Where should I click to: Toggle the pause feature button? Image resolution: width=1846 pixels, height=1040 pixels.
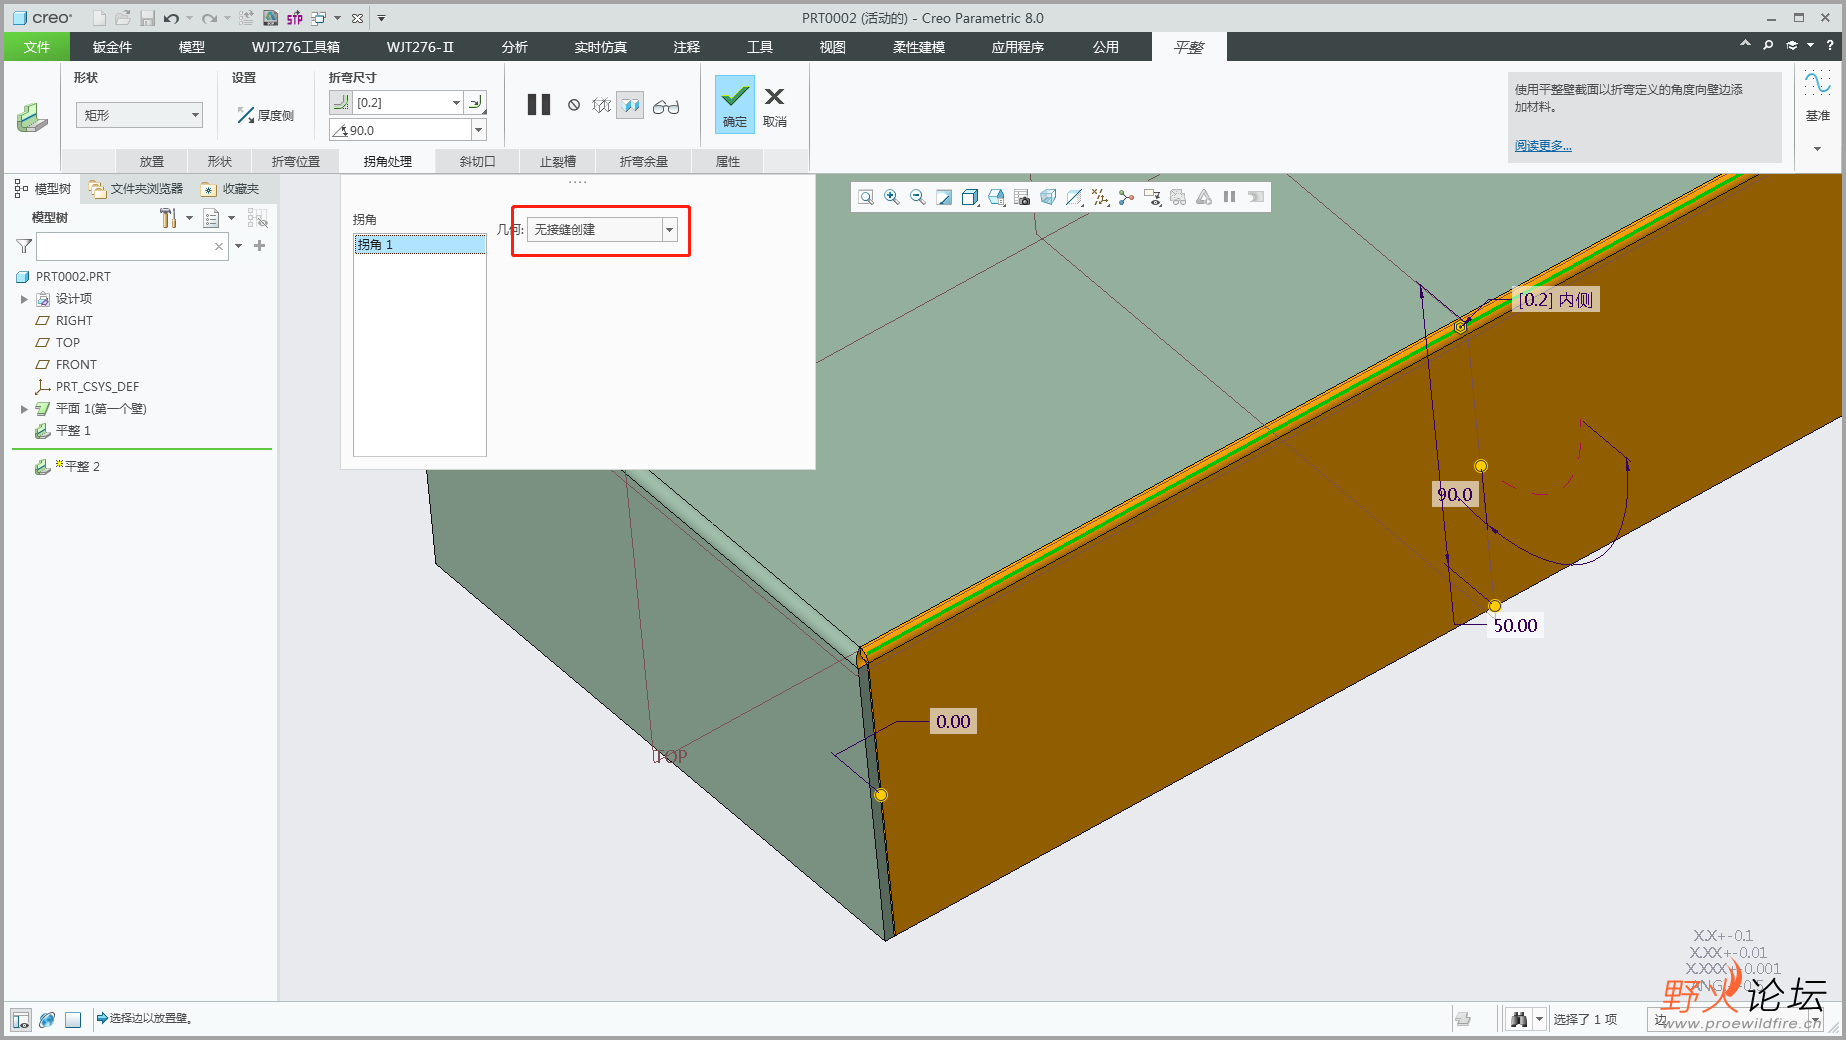[539, 105]
